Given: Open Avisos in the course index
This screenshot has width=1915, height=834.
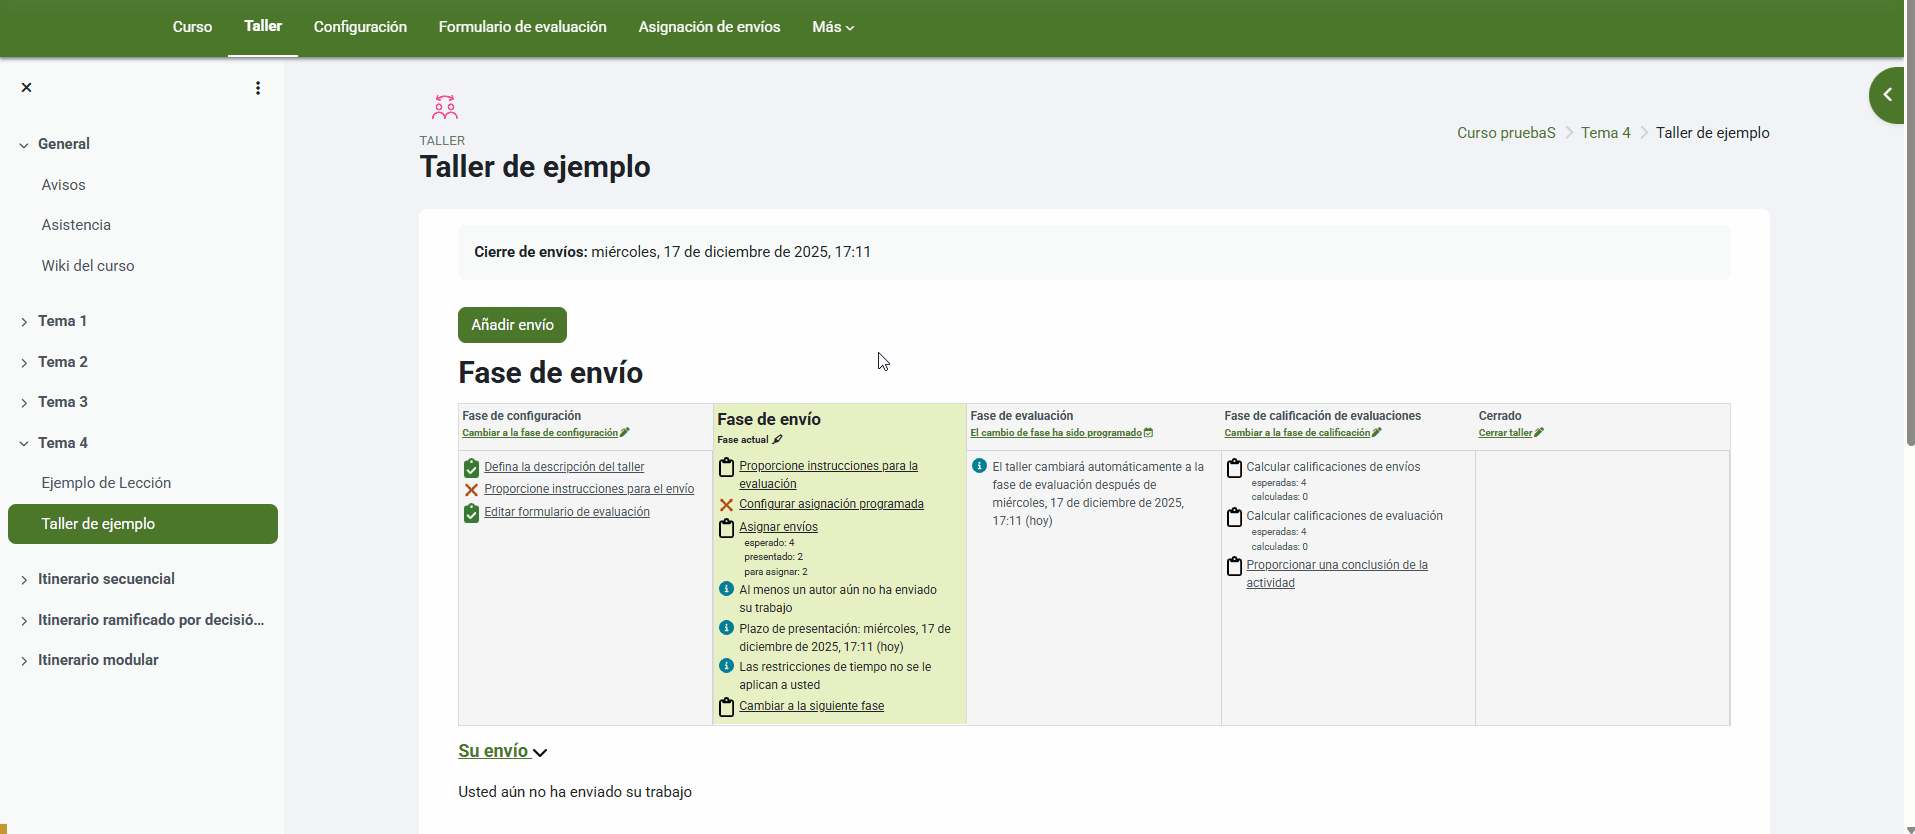Looking at the screenshot, I should pos(63,185).
